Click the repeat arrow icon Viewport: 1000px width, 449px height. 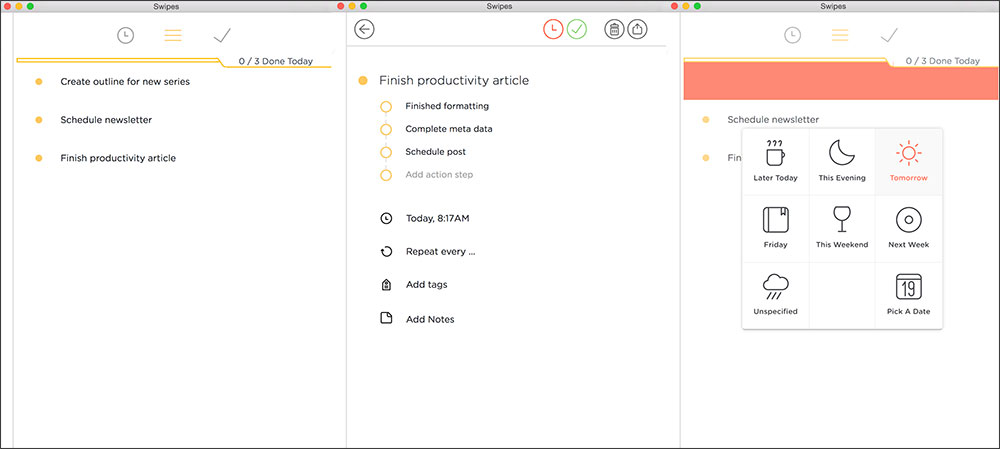(x=386, y=252)
